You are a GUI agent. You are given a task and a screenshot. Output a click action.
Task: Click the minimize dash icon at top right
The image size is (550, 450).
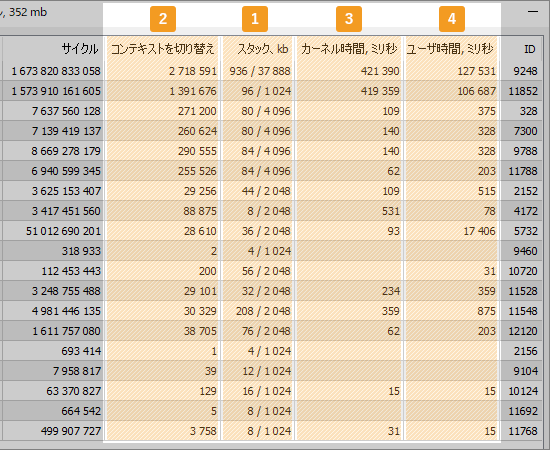[533, 12]
